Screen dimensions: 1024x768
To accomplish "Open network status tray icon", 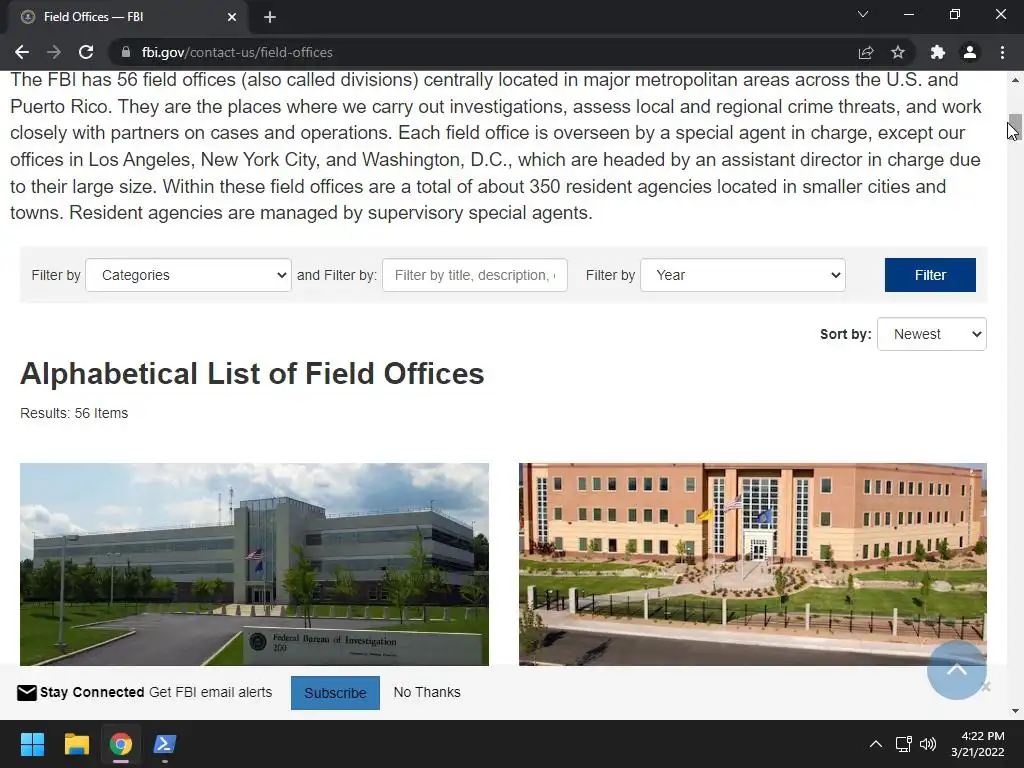I will coord(903,744).
